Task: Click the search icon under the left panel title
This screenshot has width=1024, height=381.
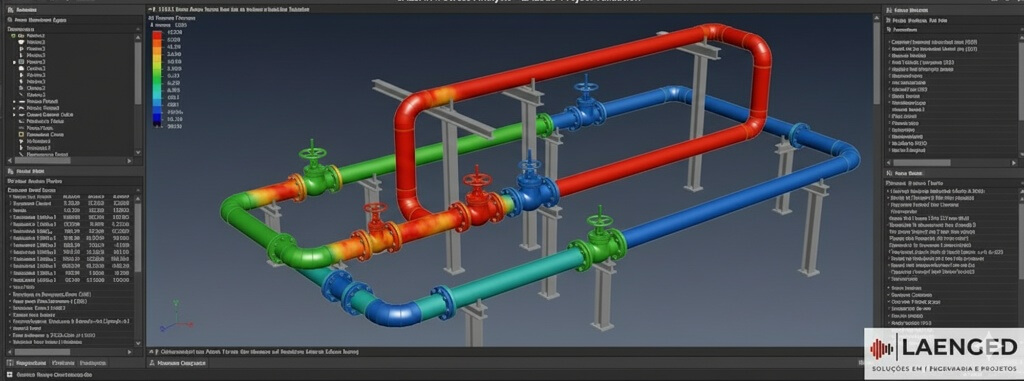Action: coord(10,20)
